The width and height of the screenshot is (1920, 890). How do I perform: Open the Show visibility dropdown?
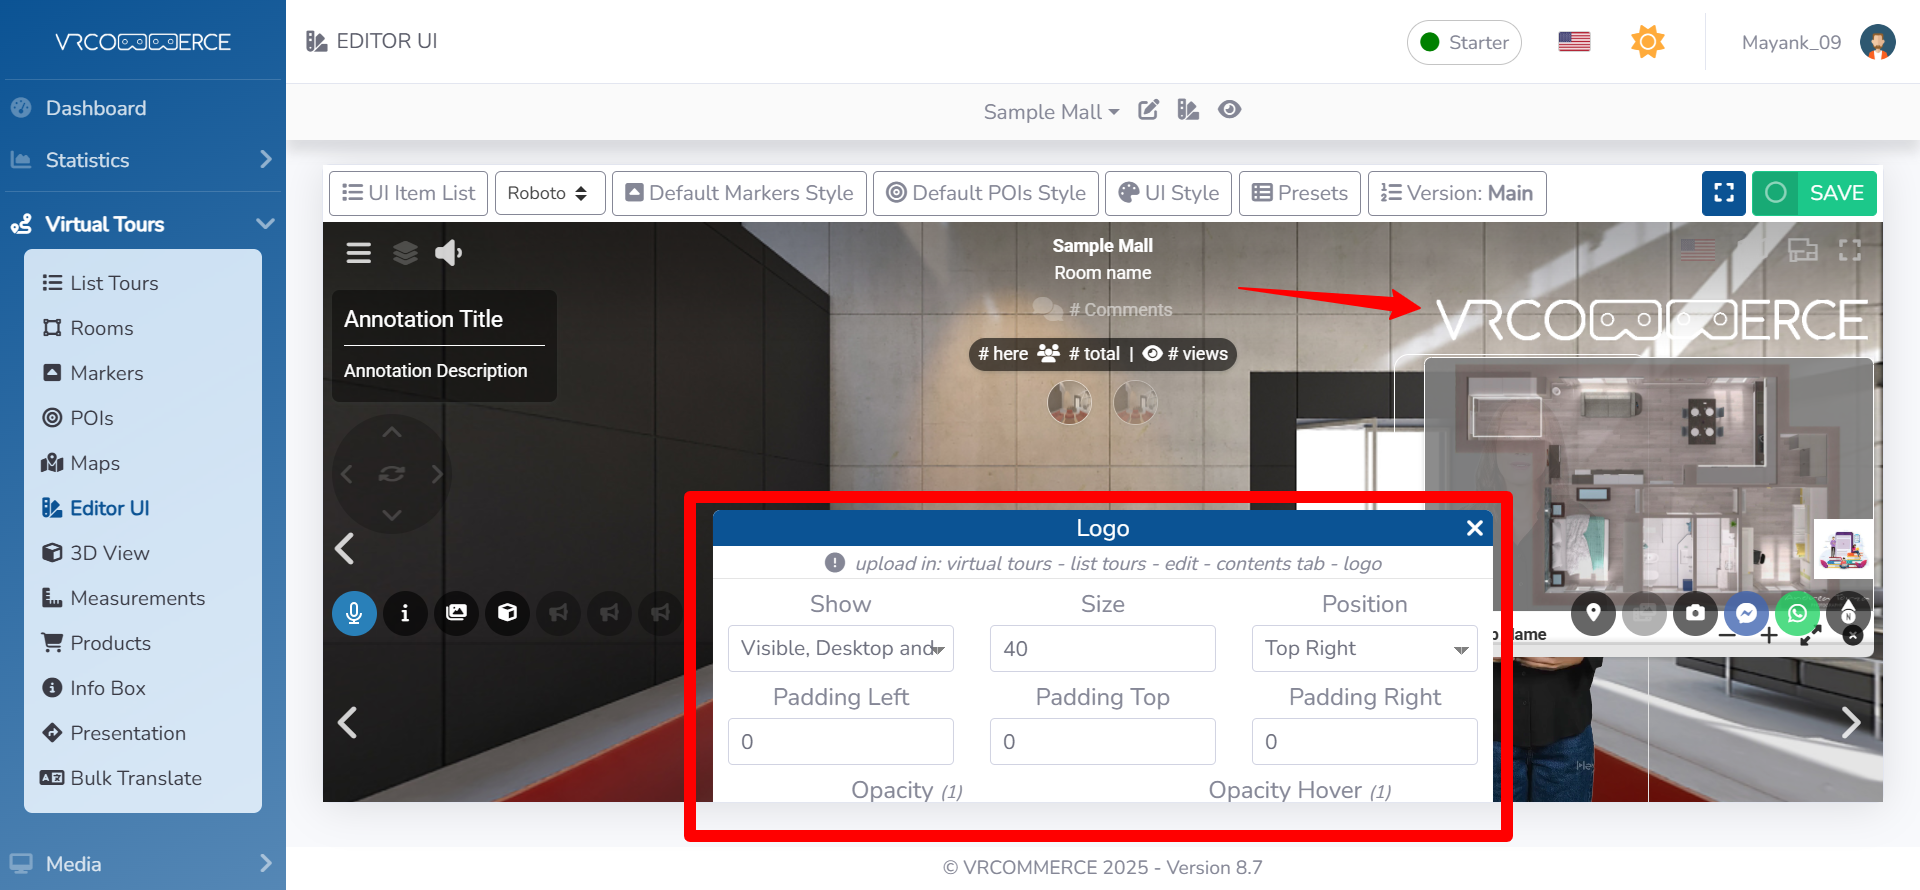[x=840, y=649]
